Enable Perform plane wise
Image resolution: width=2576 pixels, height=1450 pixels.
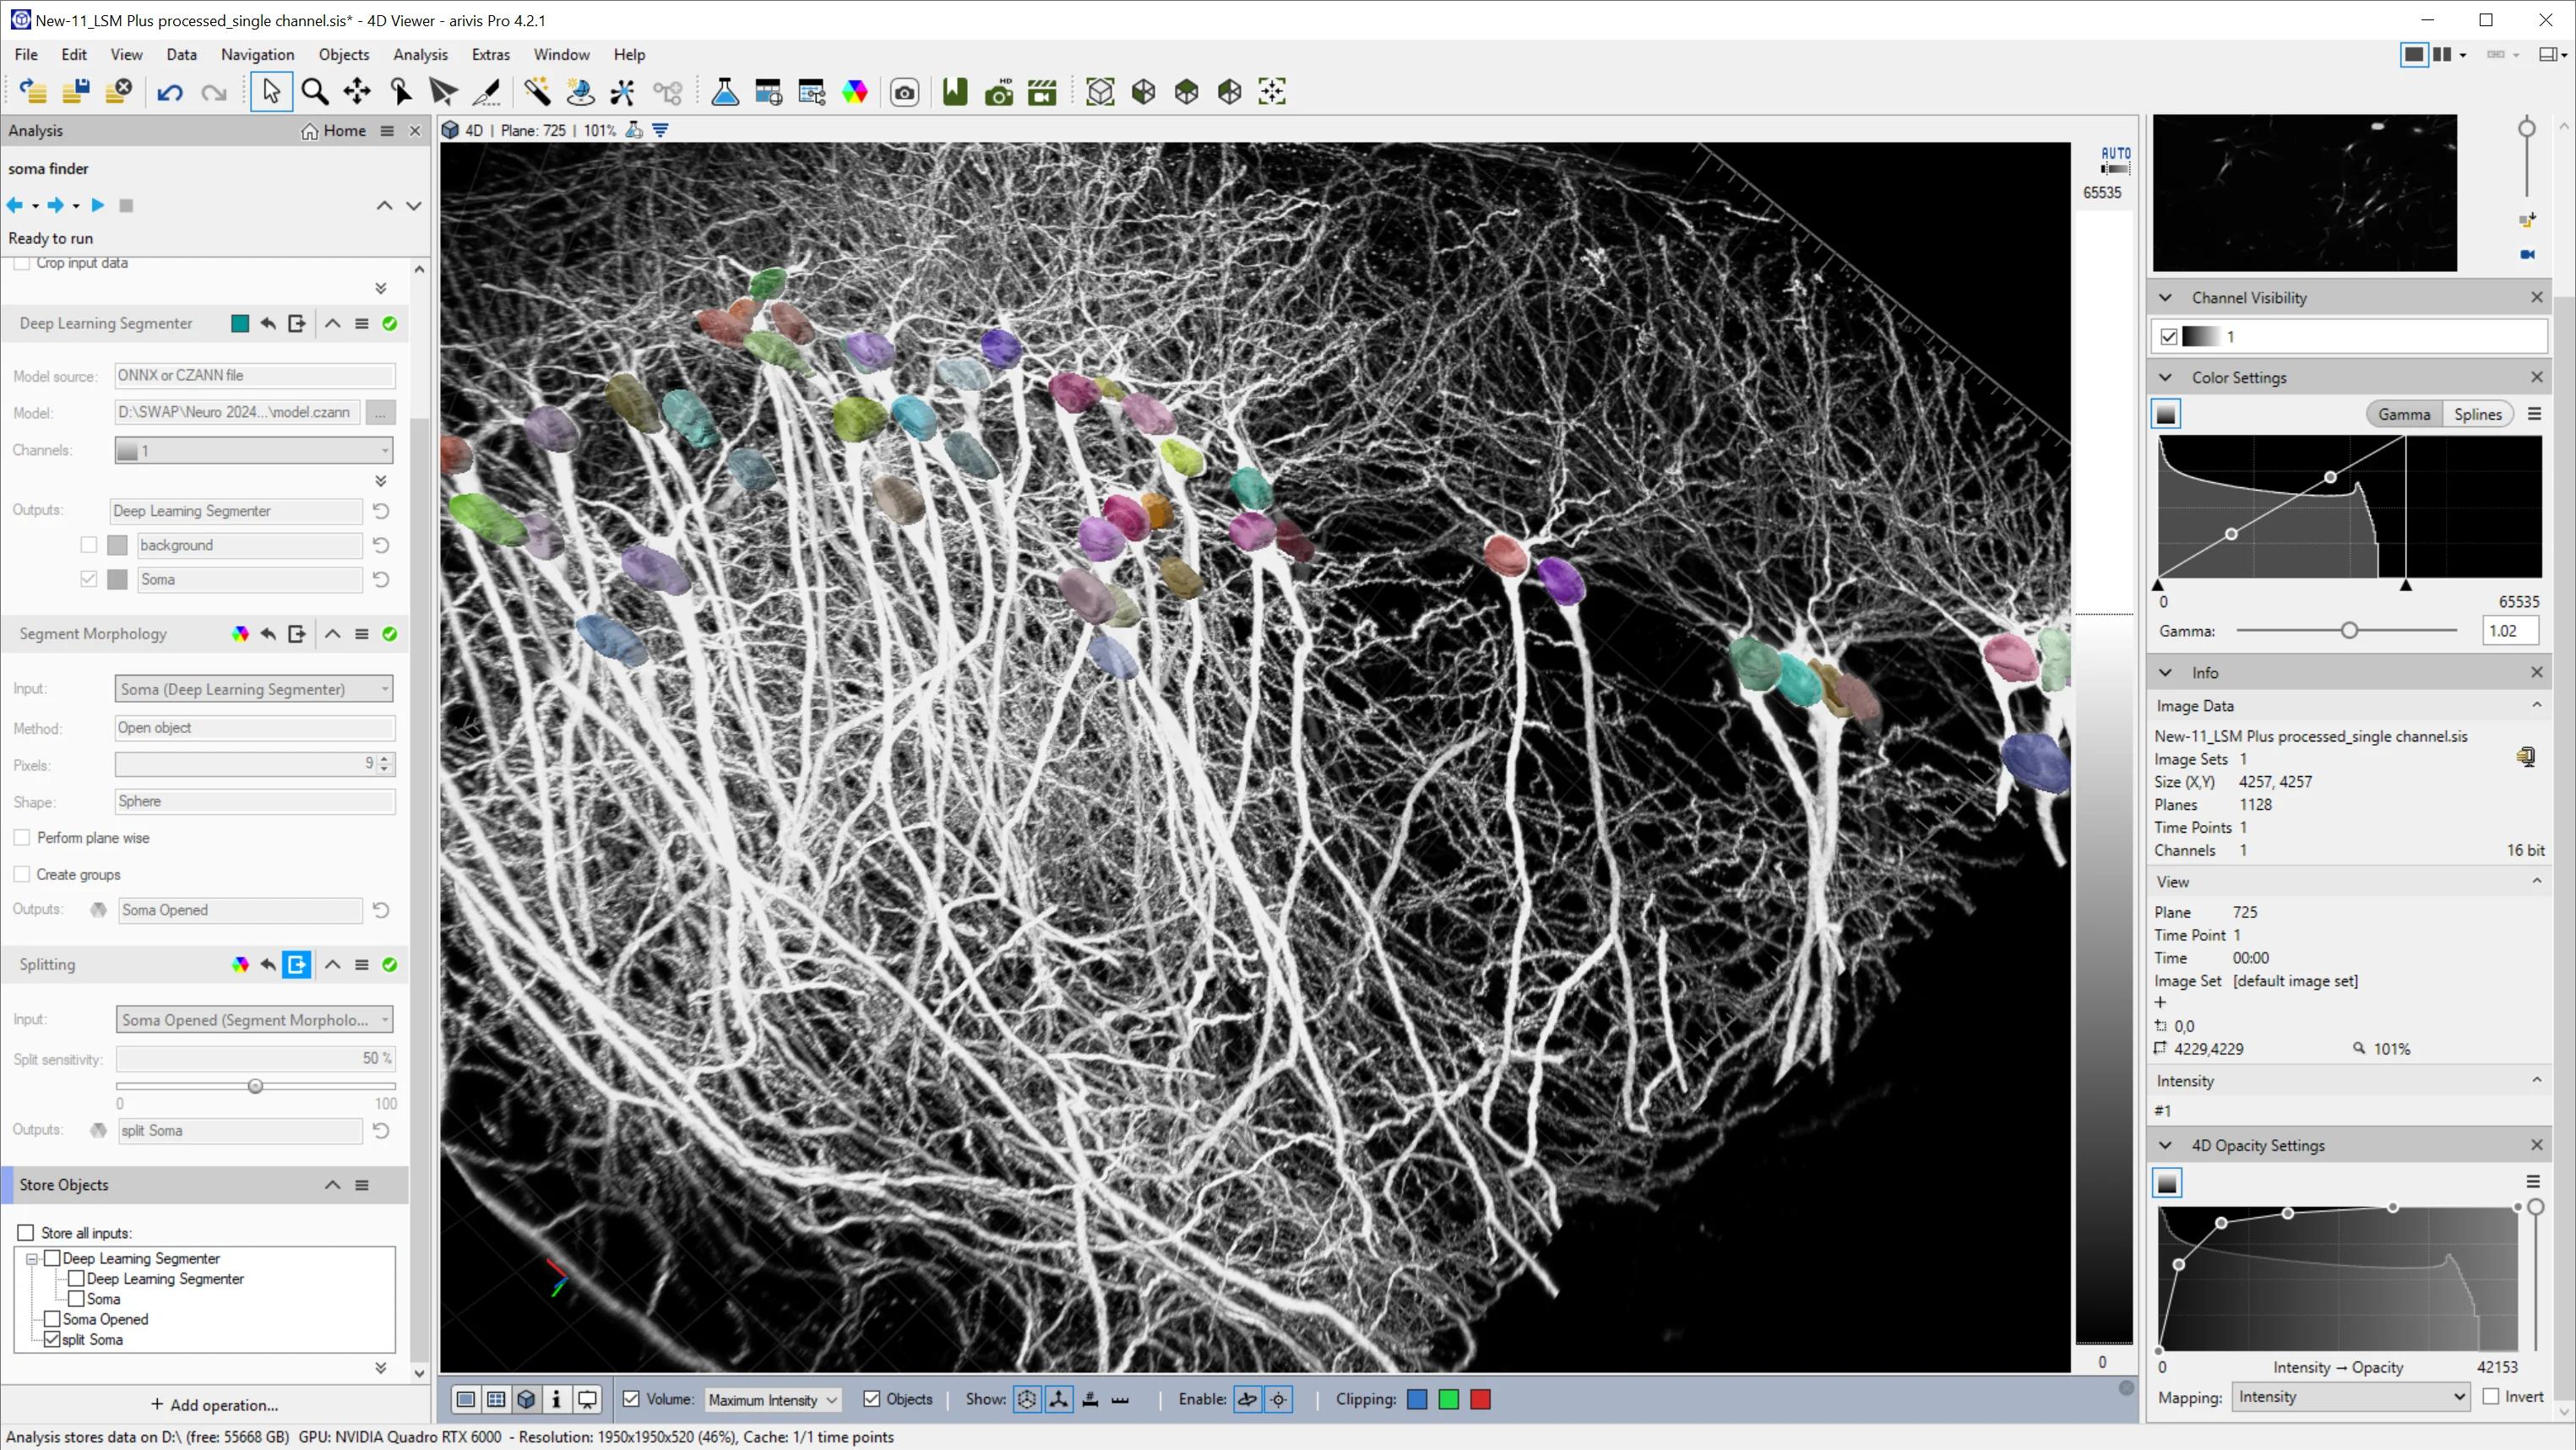pyautogui.click(x=22, y=838)
